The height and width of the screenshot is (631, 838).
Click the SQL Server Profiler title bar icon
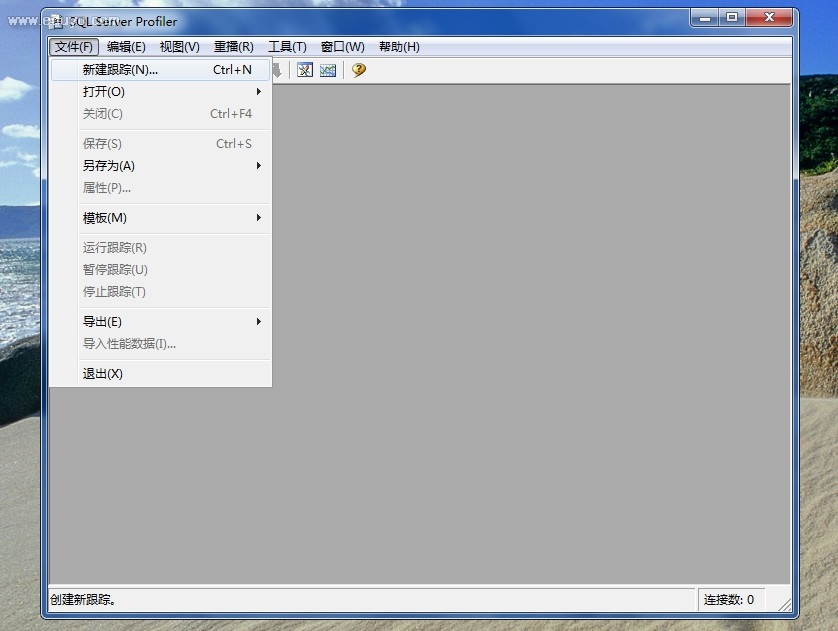coord(57,21)
